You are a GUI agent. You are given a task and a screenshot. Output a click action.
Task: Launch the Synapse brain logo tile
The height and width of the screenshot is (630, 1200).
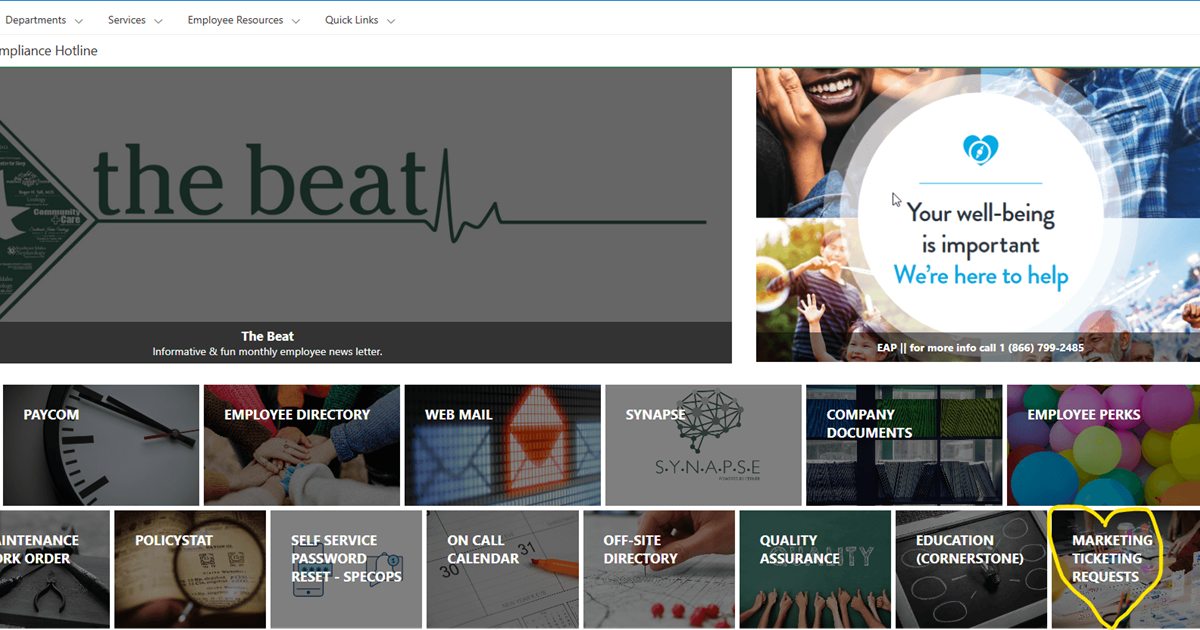[x=703, y=445]
